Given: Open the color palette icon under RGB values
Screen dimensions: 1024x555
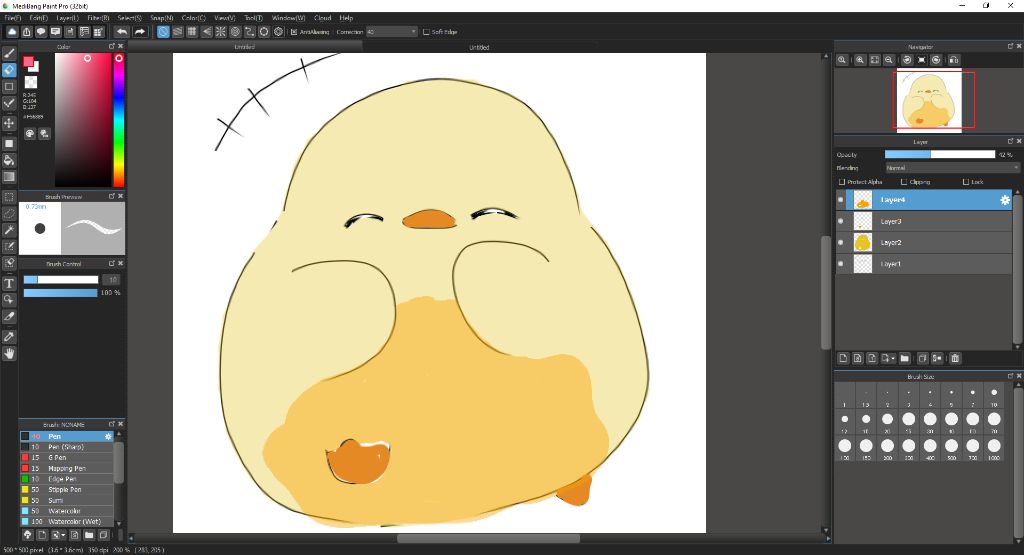Looking at the screenshot, I should pos(30,133).
